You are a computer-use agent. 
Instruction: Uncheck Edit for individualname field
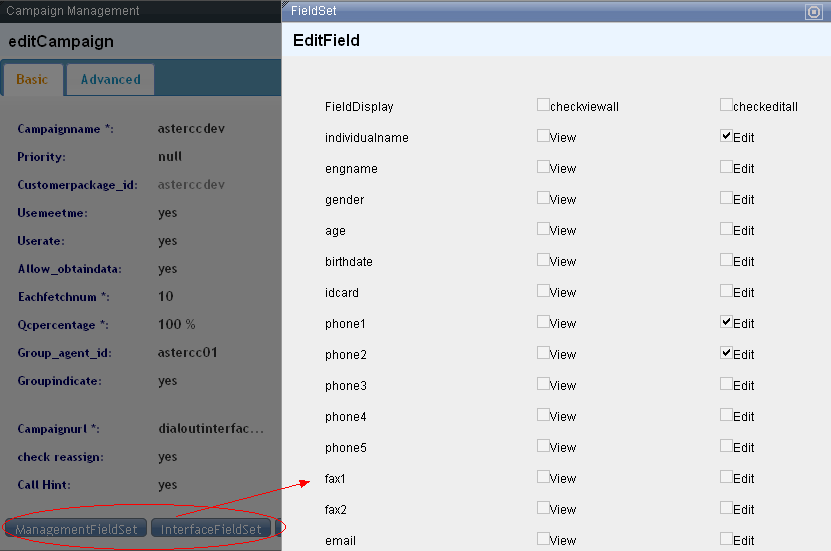(x=726, y=136)
